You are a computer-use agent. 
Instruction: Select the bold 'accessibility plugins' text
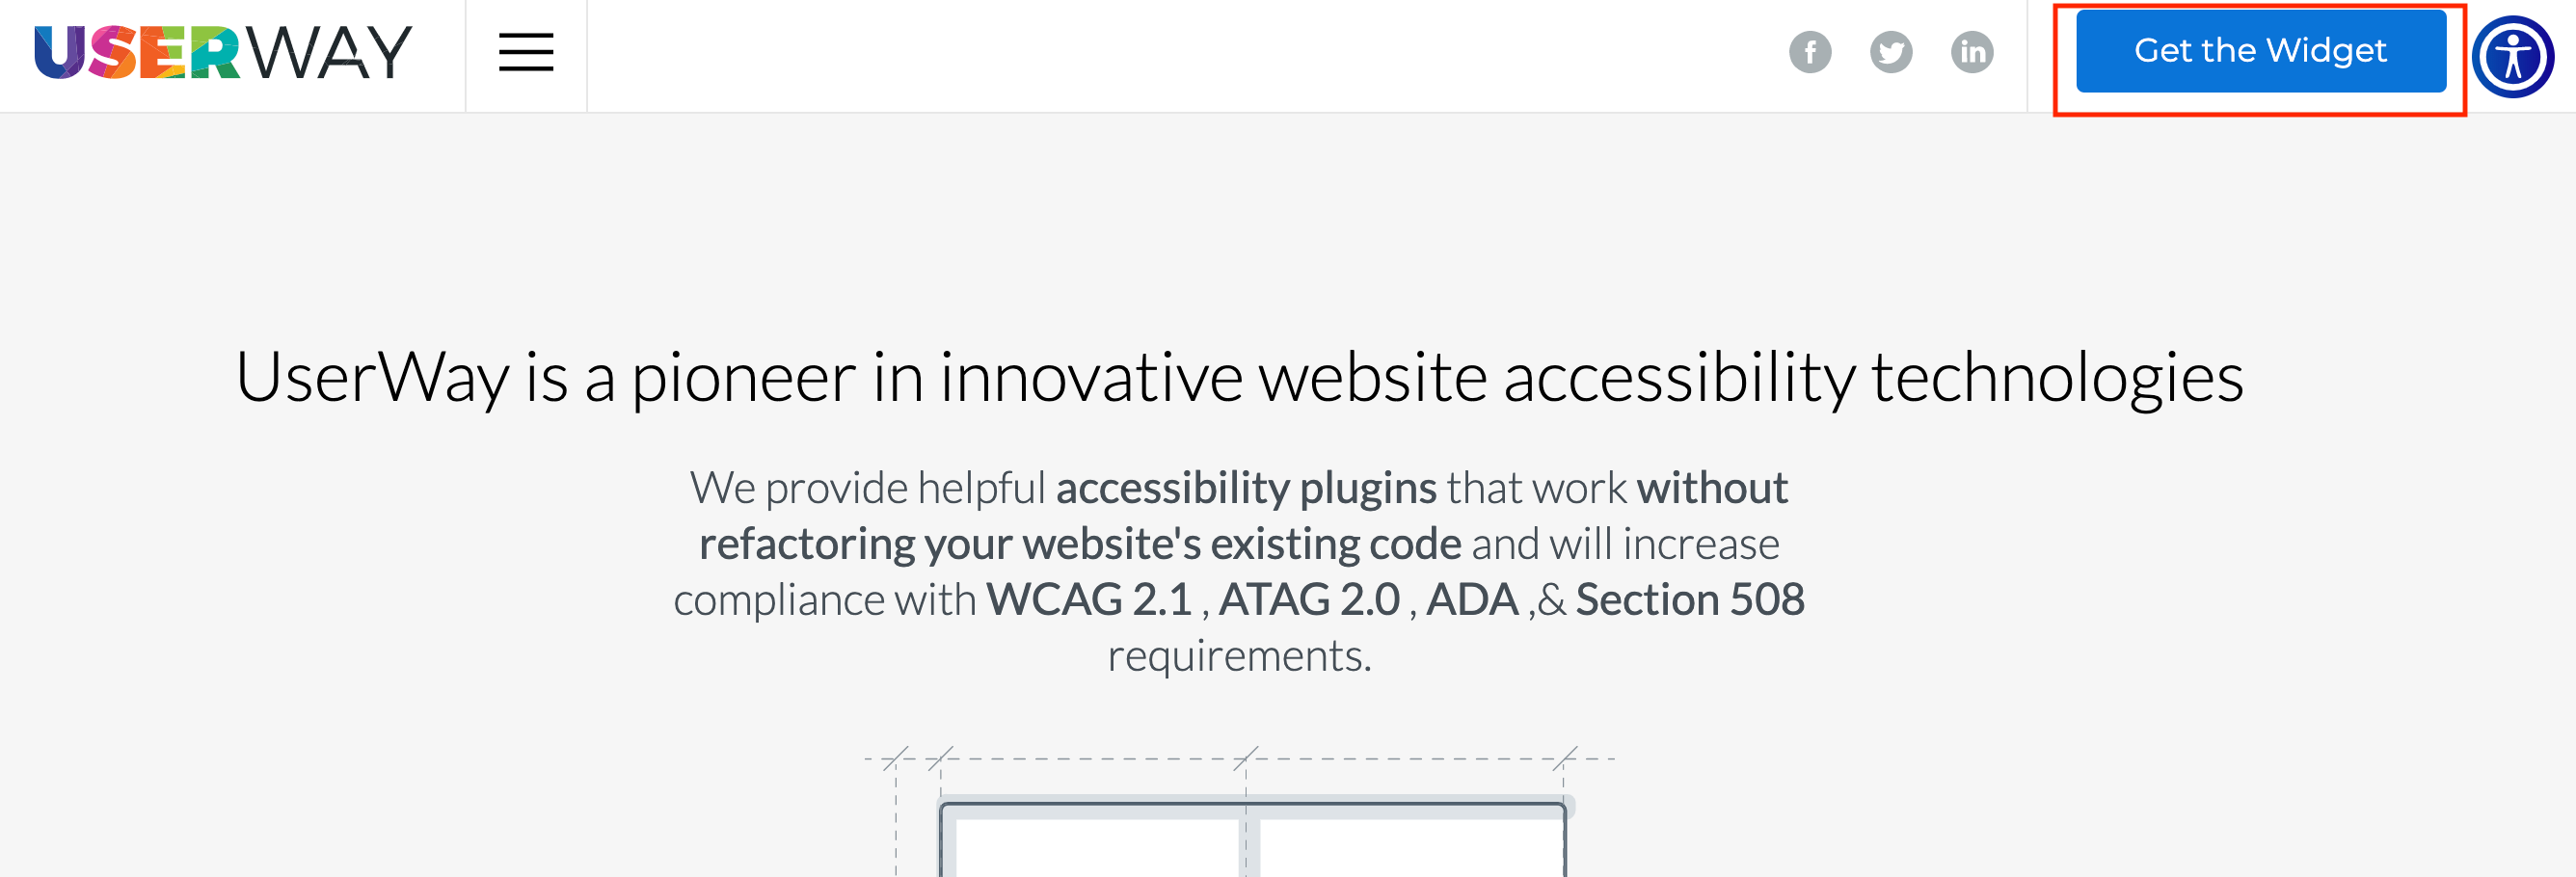point(1246,488)
